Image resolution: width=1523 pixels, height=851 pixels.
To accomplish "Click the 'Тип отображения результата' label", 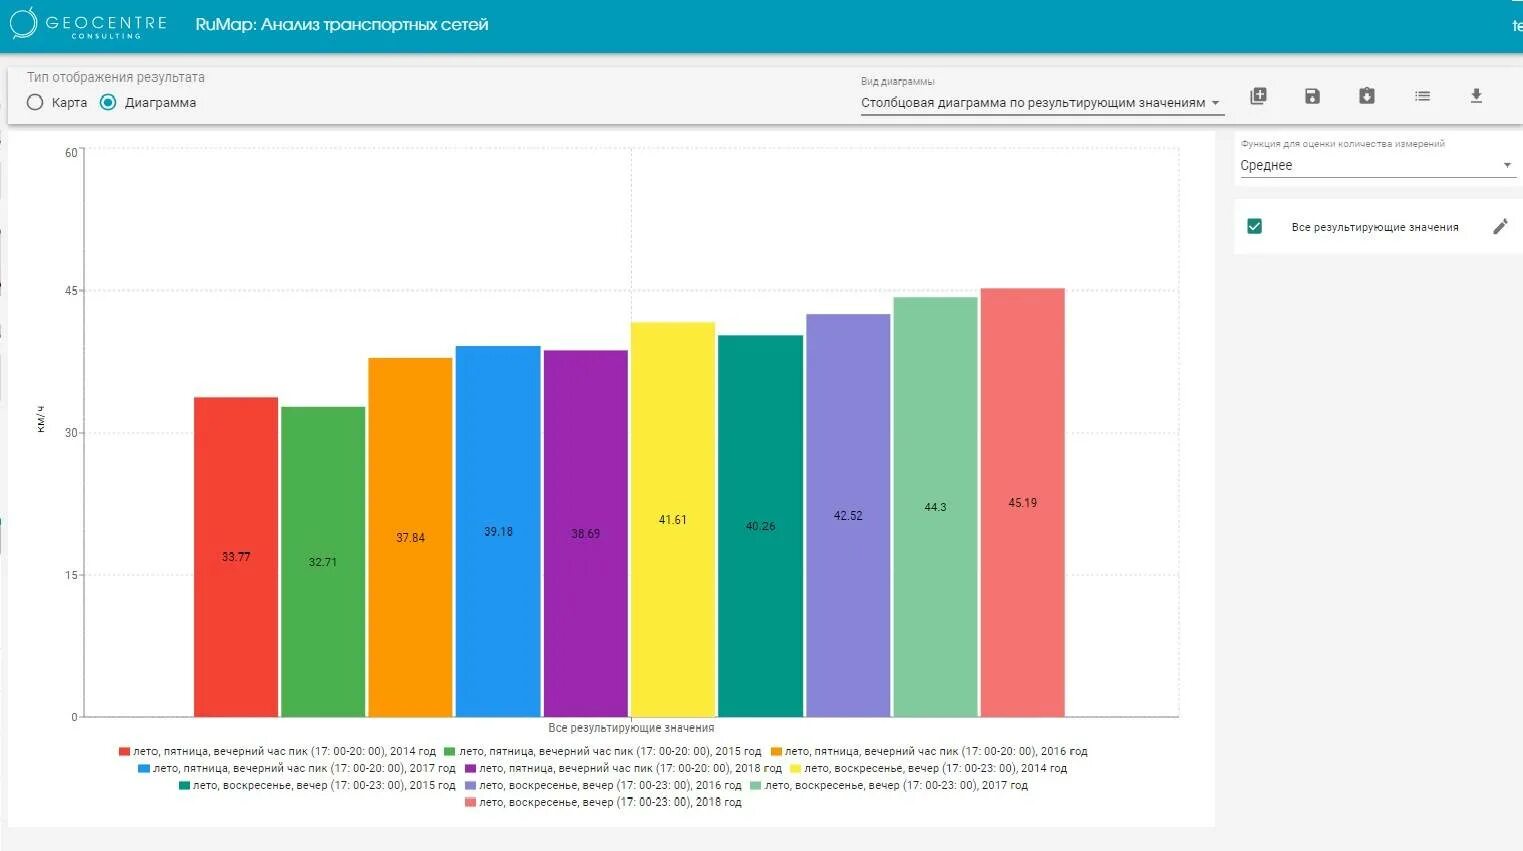I will pos(116,77).
